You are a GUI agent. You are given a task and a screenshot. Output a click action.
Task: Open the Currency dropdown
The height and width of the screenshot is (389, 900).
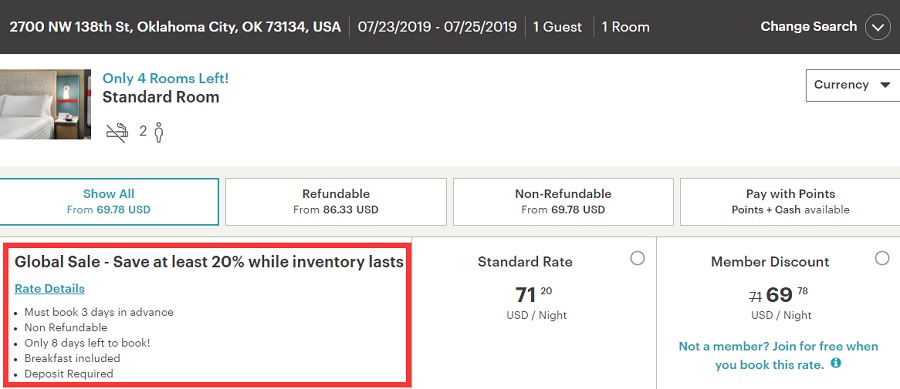853,85
